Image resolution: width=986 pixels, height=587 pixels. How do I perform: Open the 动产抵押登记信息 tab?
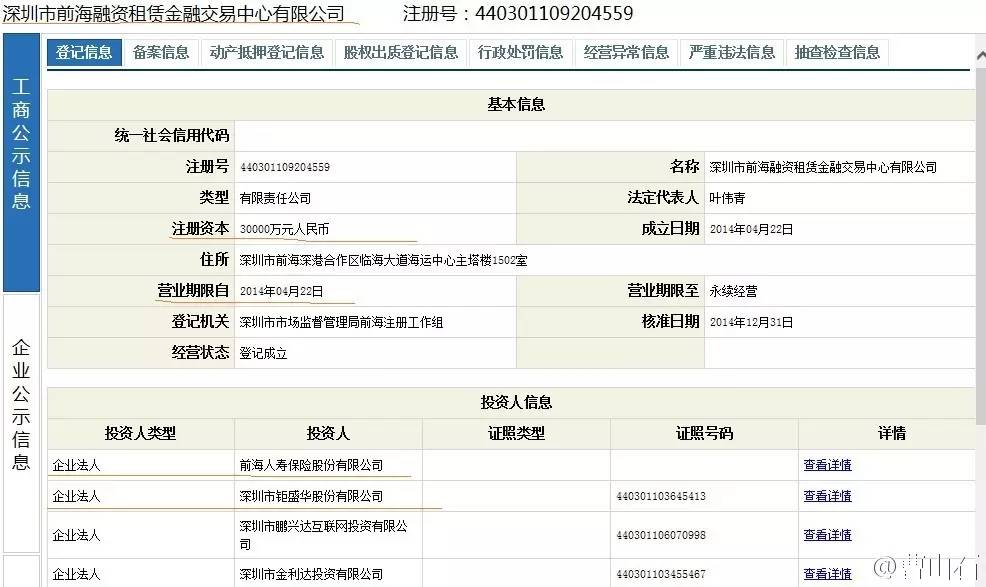pyautogui.click(x=267, y=52)
